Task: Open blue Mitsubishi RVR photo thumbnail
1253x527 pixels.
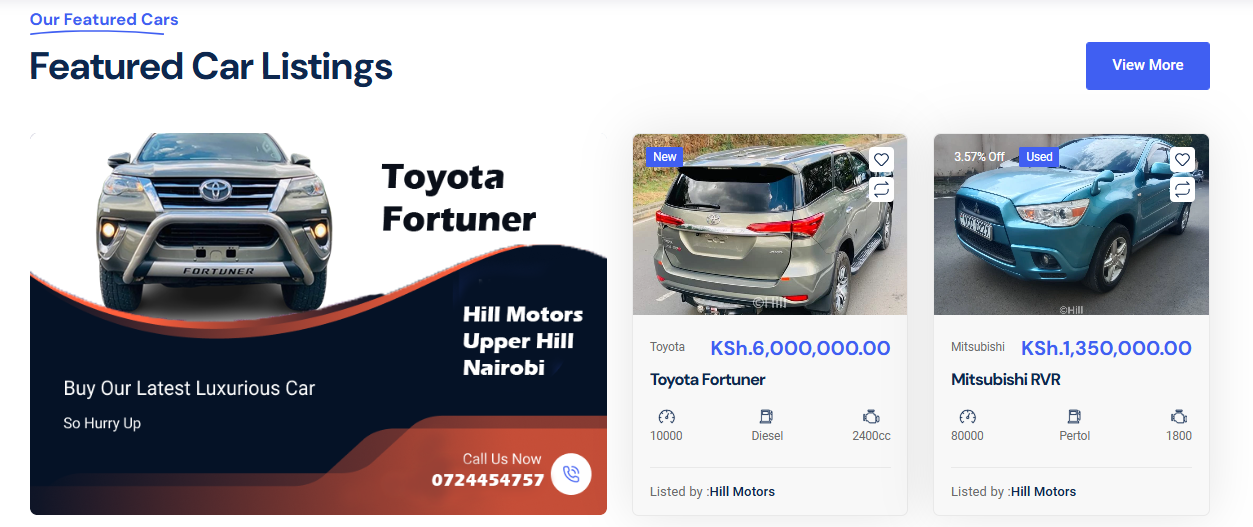Action: click(x=1071, y=225)
